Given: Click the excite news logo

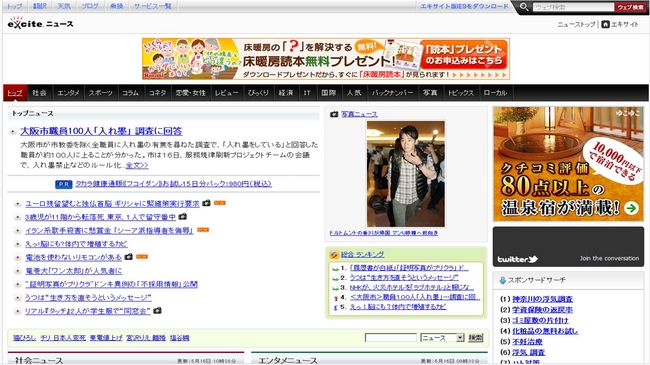Looking at the screenshot, I should 40,23.
